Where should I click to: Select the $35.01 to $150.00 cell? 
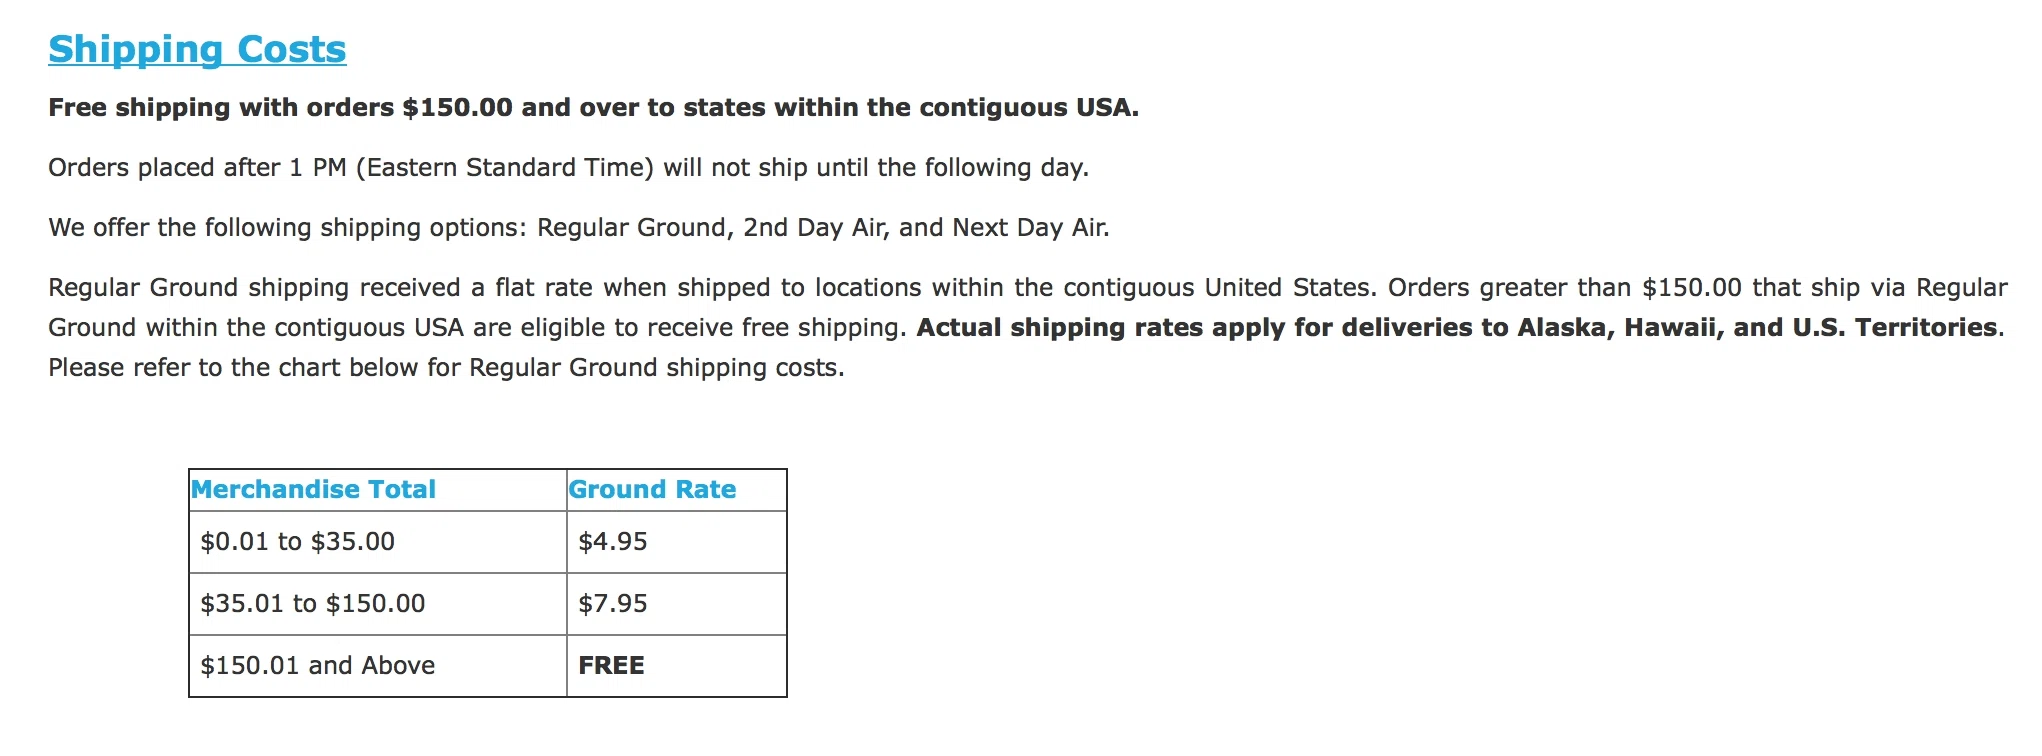(378, 604)
